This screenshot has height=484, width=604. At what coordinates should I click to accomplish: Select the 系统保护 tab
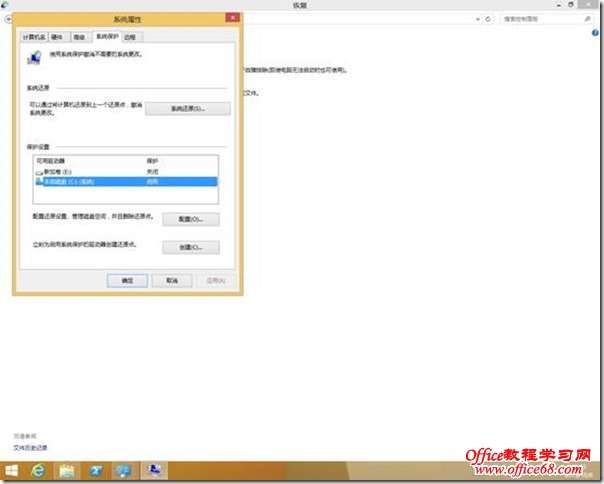click(x=107, y=36)
